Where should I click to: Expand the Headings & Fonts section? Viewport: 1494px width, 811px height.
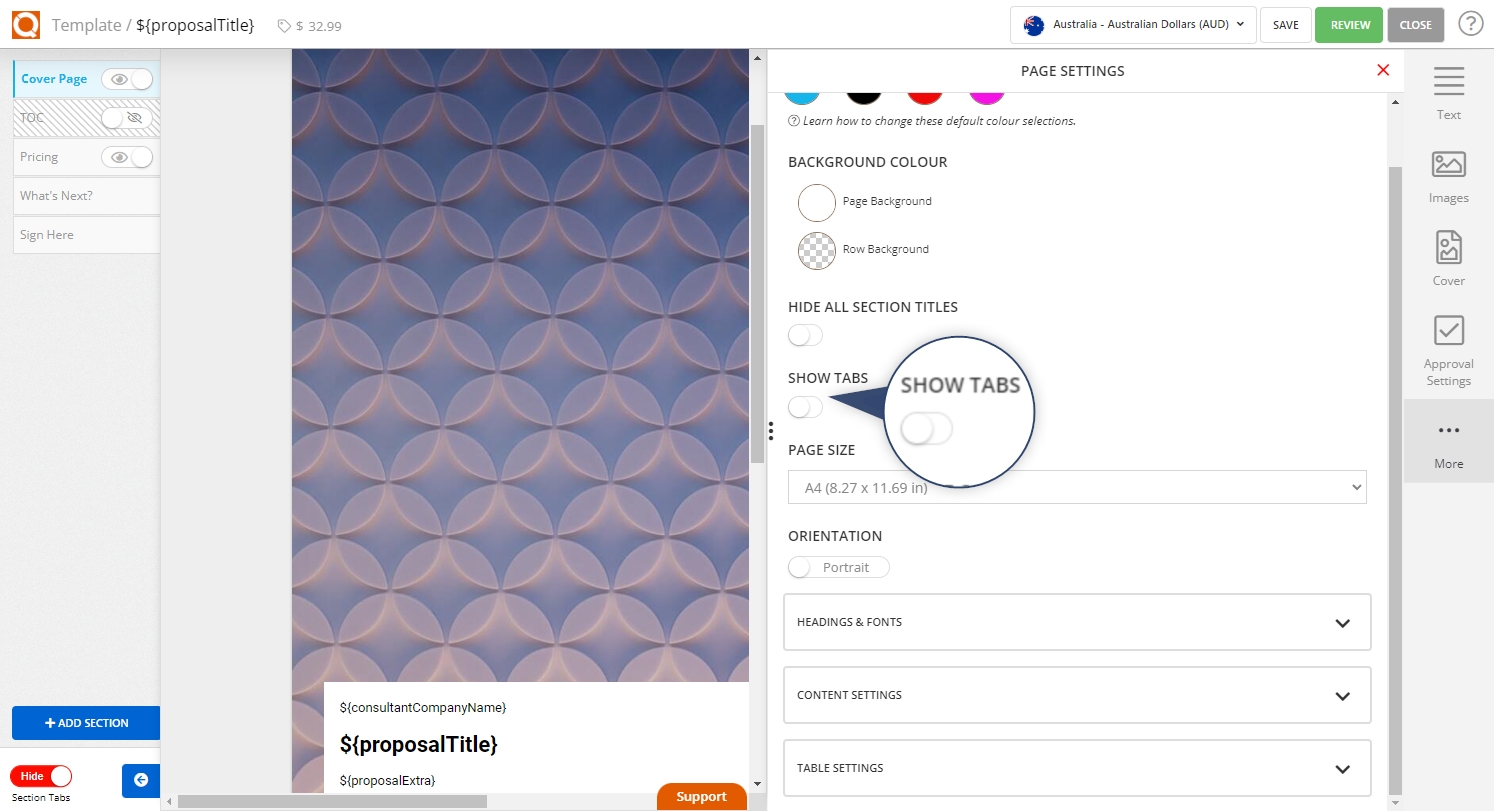coord(1076,622)
